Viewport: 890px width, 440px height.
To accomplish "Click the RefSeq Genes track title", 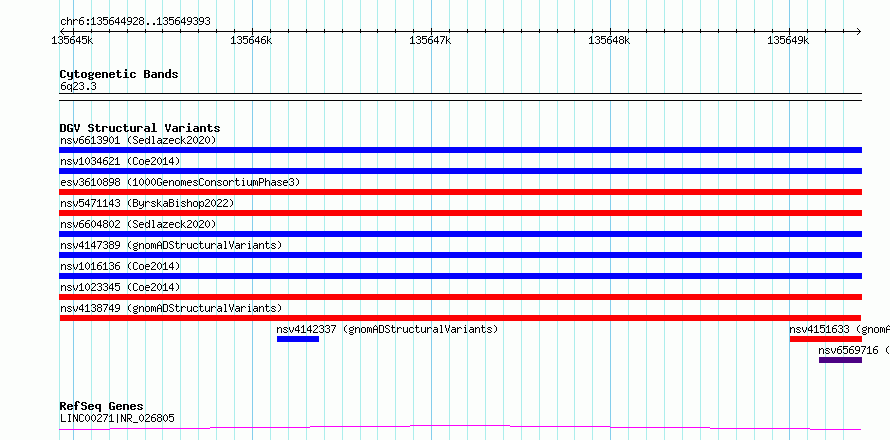I will point(102,407).
